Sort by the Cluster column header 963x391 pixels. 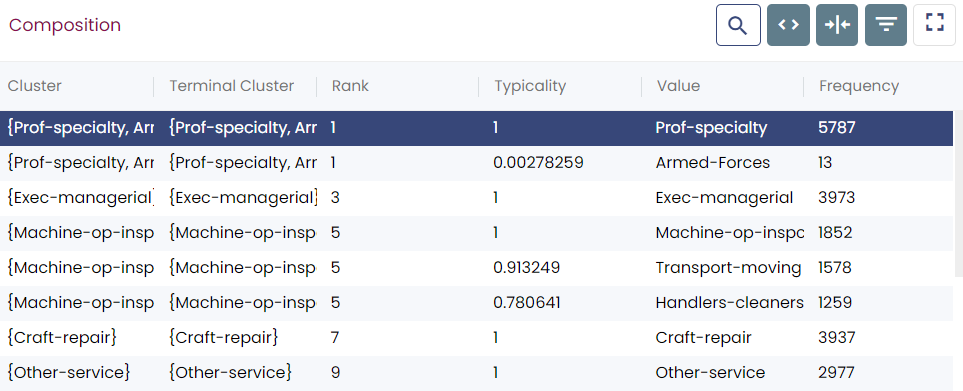point(34,86)
